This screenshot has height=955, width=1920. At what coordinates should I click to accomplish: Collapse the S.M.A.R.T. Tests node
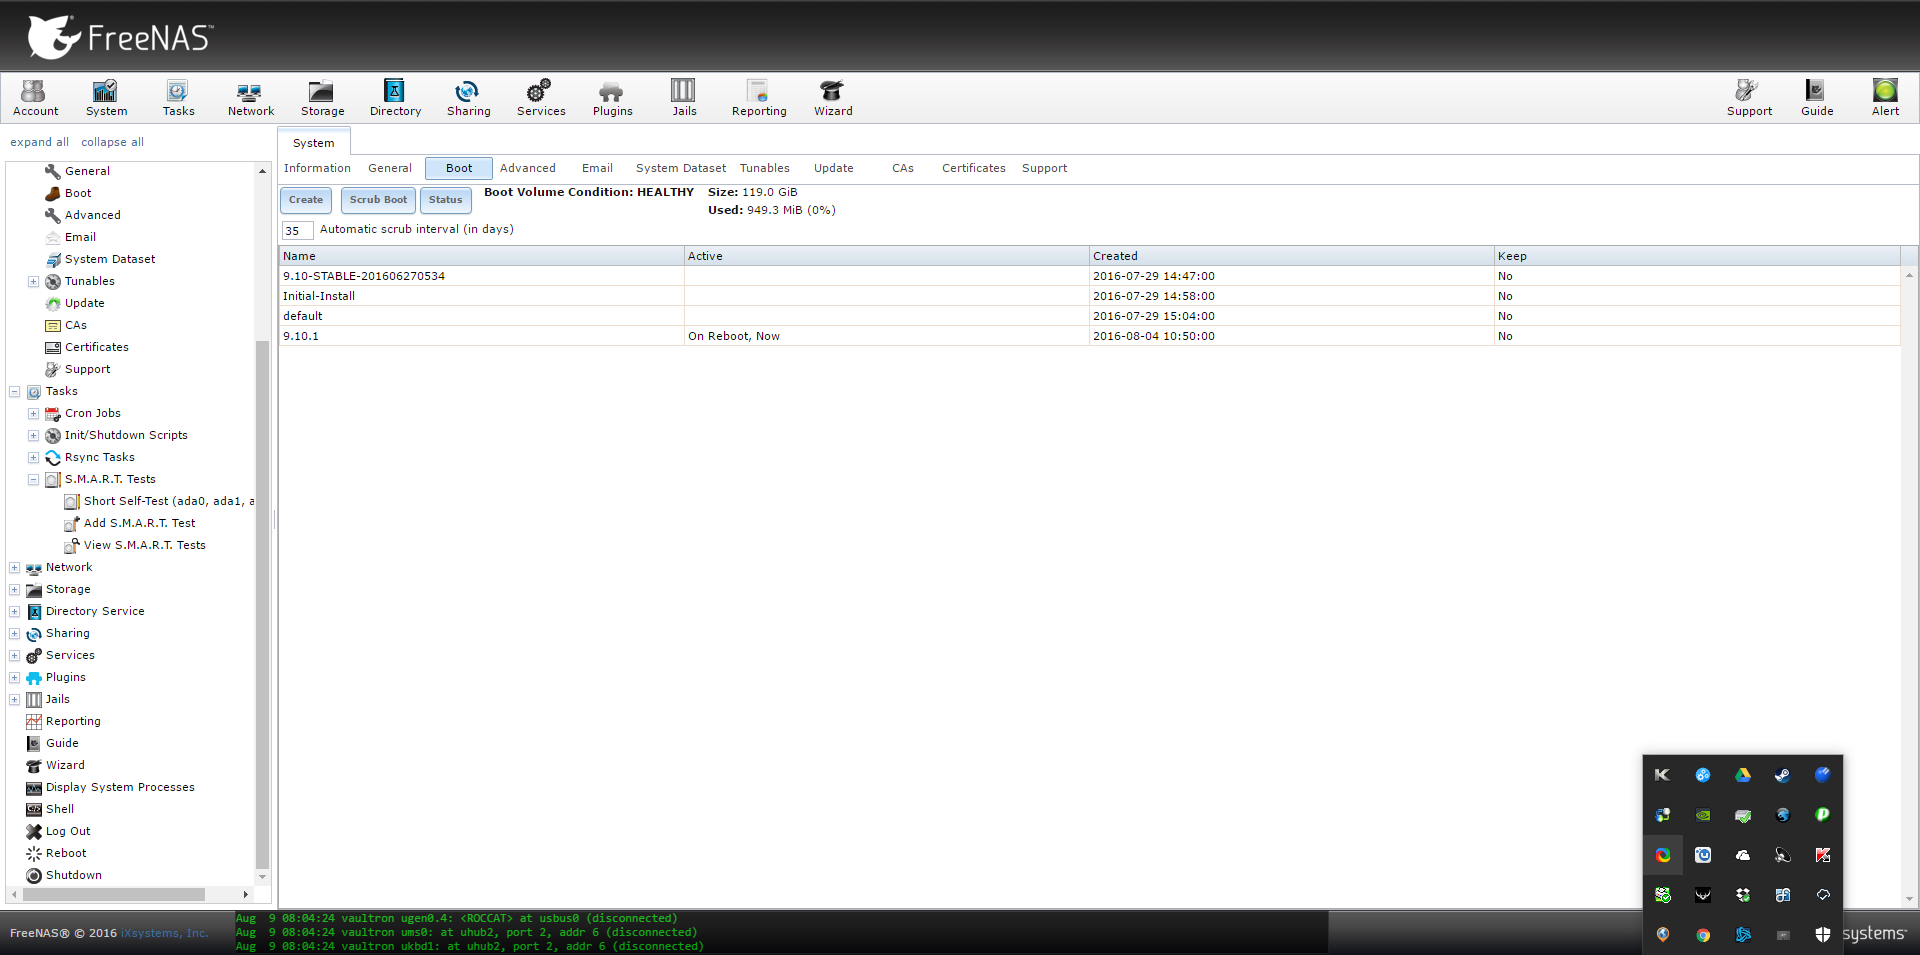33,480
